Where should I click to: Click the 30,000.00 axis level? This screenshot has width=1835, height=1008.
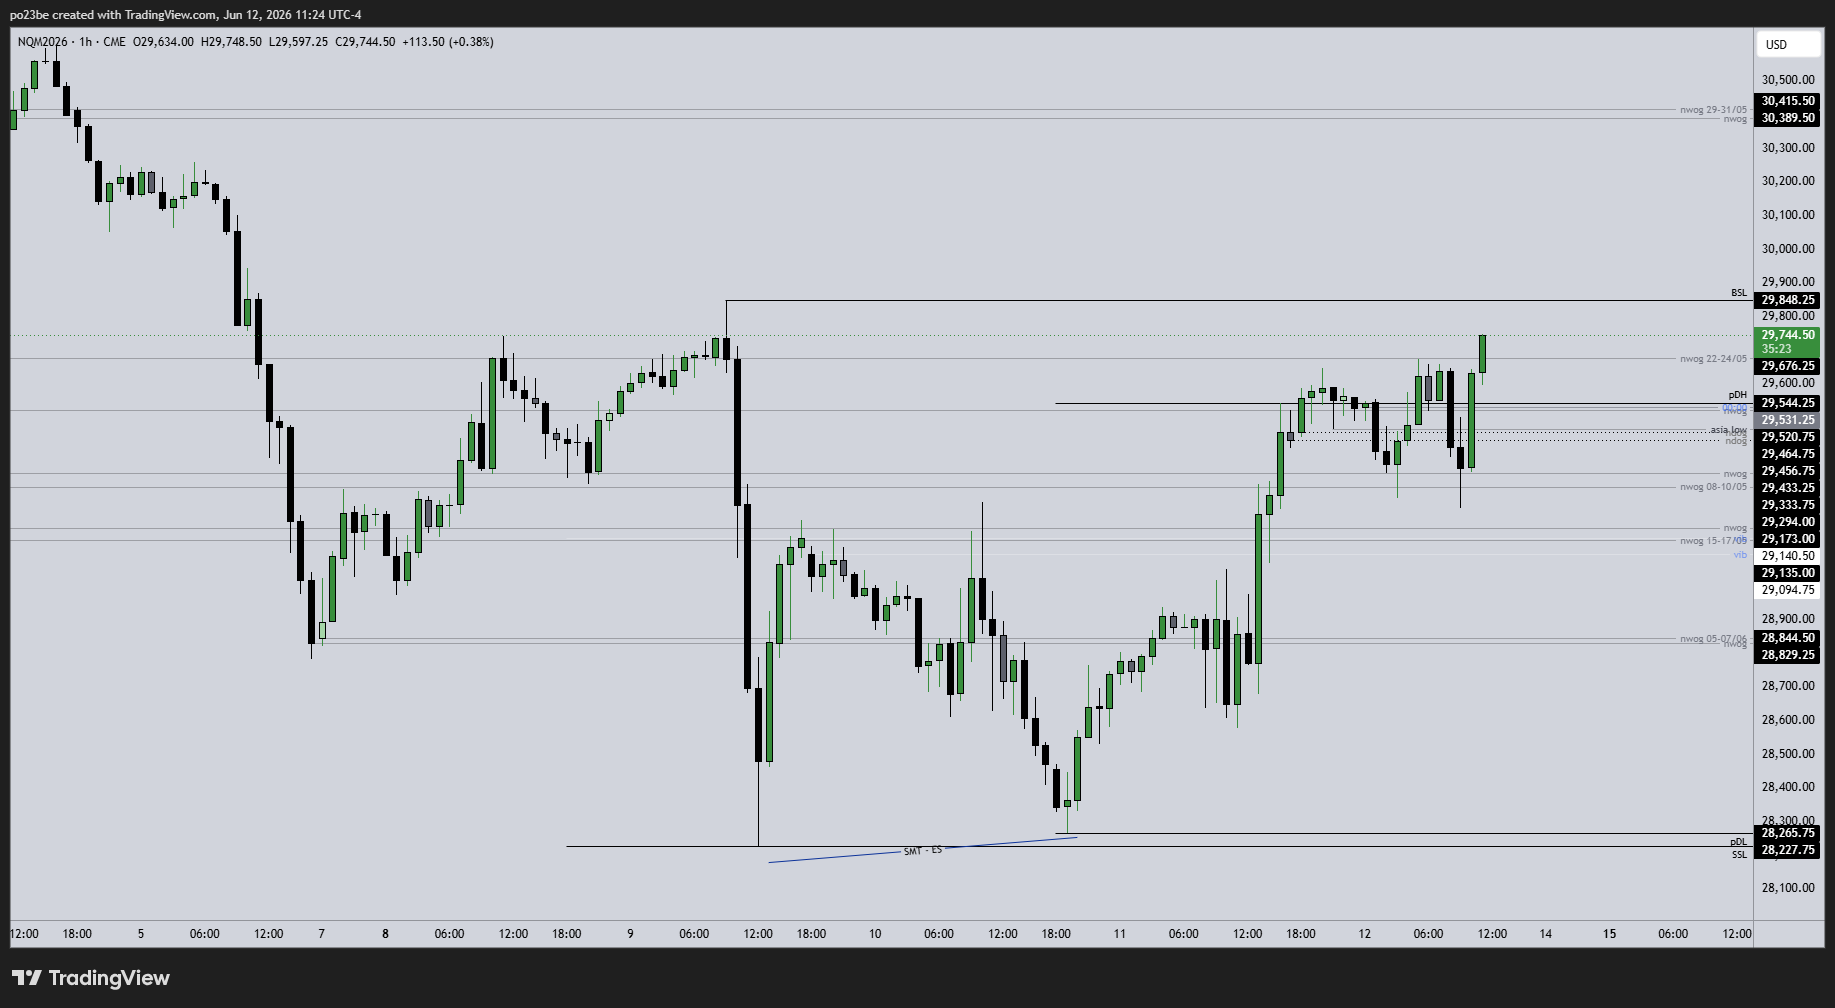1788,249
